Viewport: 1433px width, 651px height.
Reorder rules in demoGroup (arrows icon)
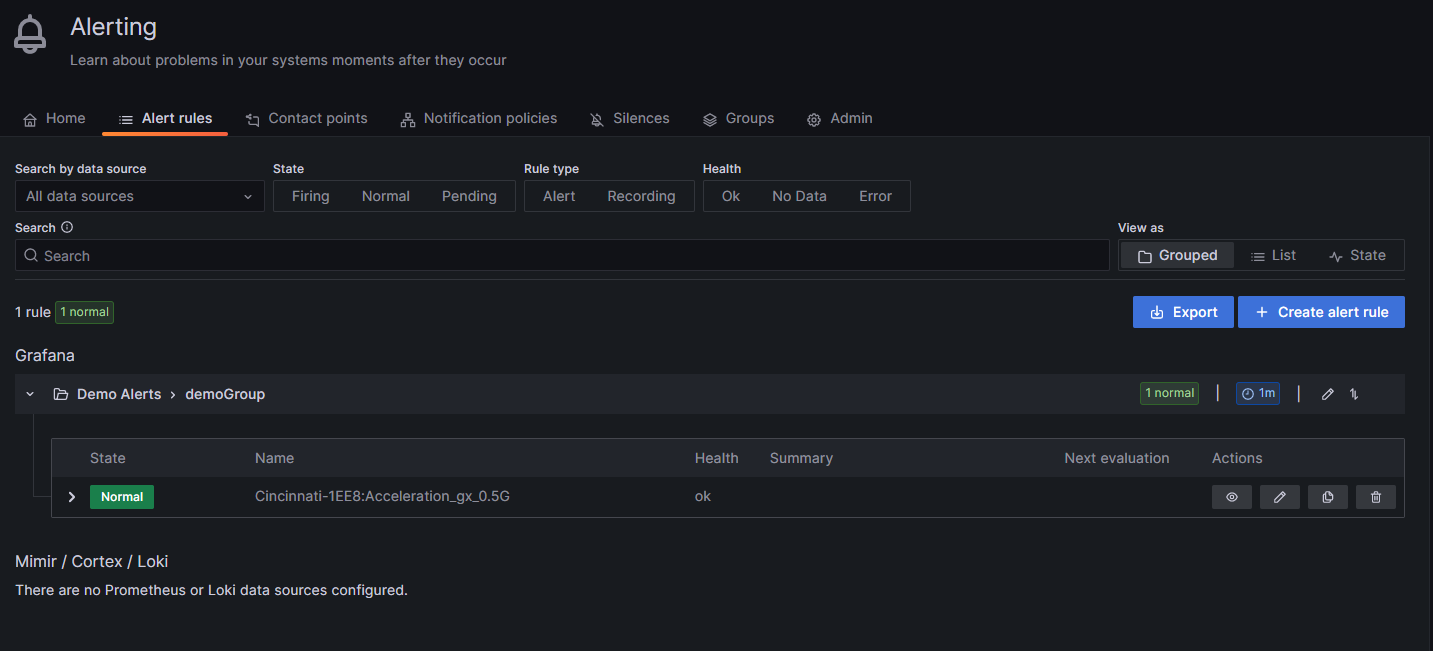coord(1354,394)
